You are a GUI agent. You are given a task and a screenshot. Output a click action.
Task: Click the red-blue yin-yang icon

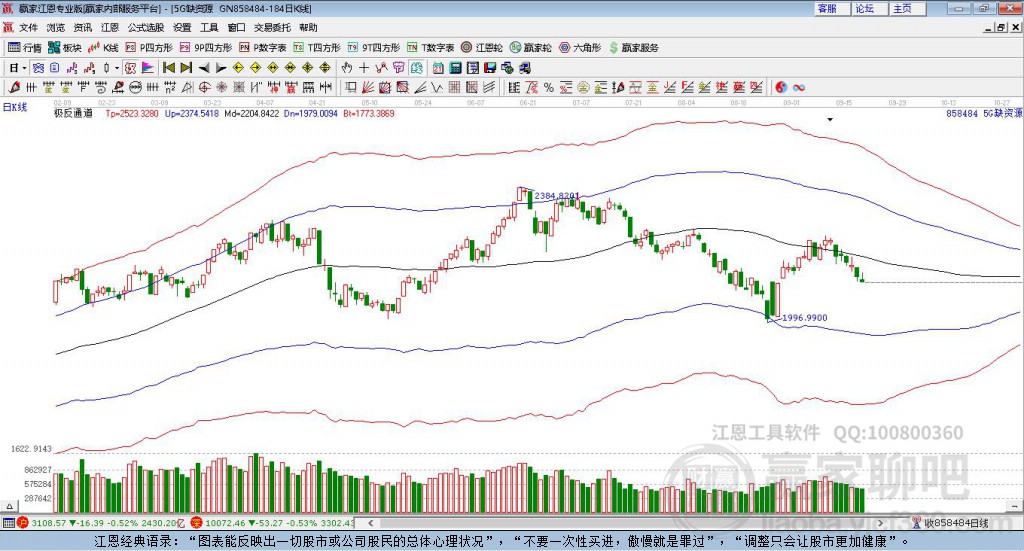[x=782, y=87]
